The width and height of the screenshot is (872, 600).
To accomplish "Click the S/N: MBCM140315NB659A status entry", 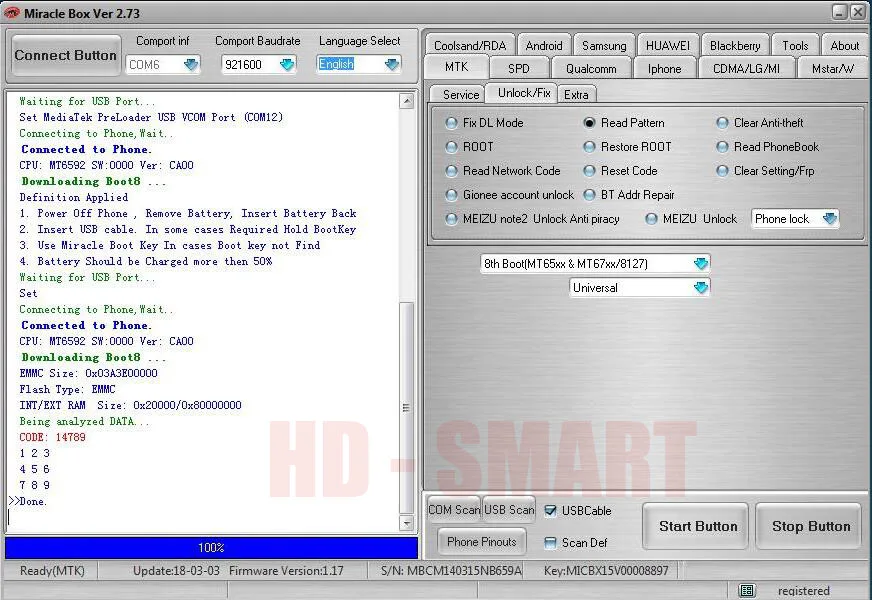I will [x=452, y=571].
